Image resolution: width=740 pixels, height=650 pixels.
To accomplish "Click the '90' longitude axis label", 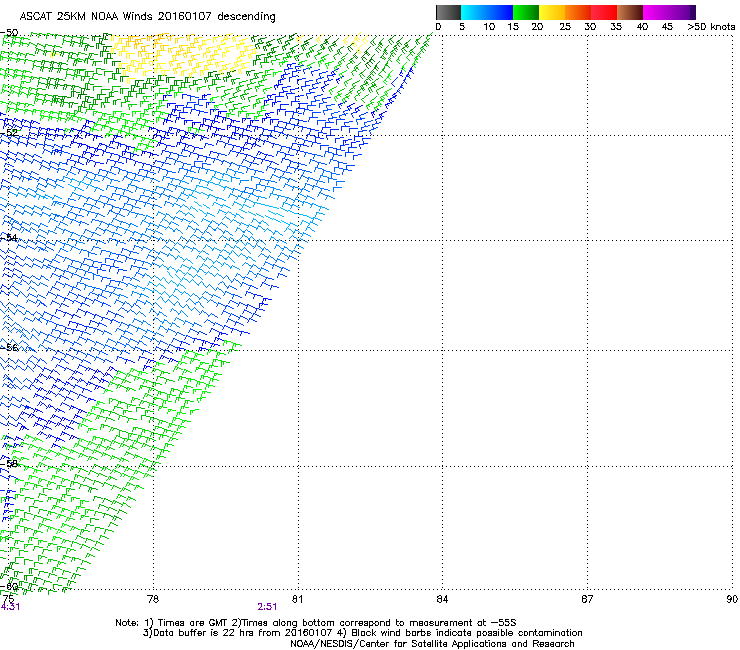I will (x=732, y=599).
